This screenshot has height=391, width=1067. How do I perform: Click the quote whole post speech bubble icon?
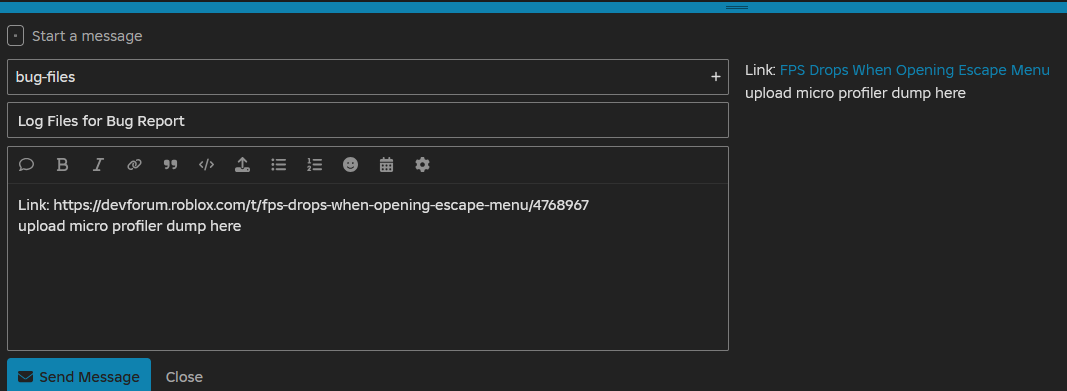pos(27,165)
